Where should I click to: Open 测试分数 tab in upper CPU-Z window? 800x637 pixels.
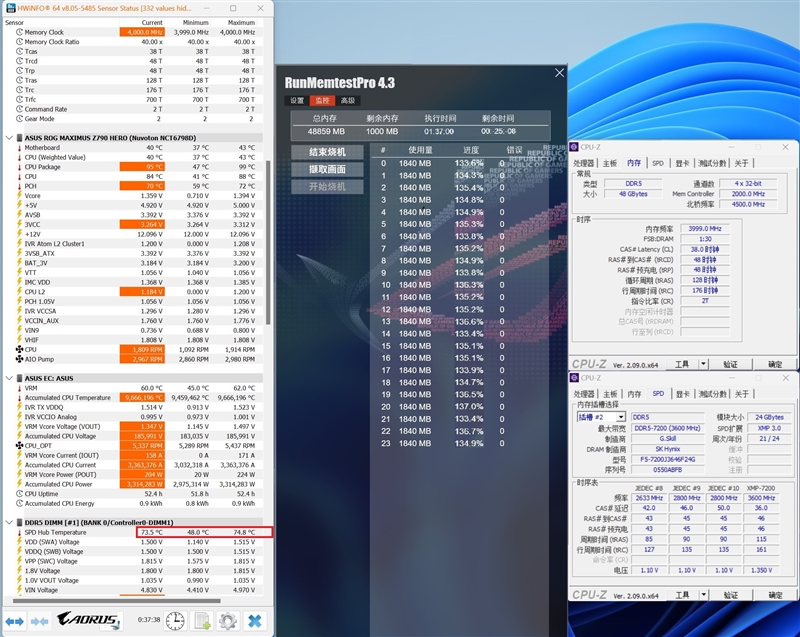[712, 163]
